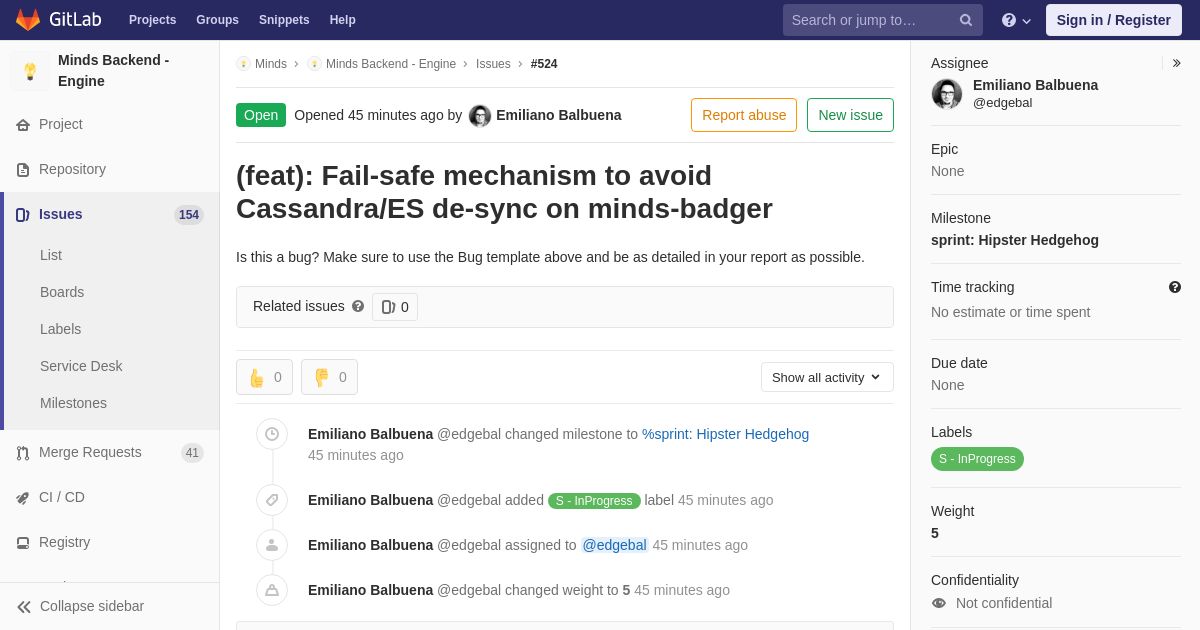Click the search magnifier icon
Image resolution: width=1200 pixels, height=630 pixels.
[x=966, y=20]
